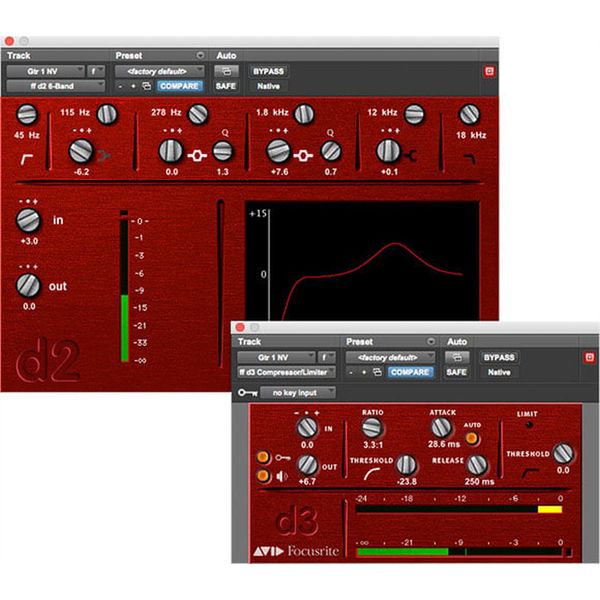Click the d3 compressor THRESHOLD knob
The image size is (600, 600).
[406, 465]
